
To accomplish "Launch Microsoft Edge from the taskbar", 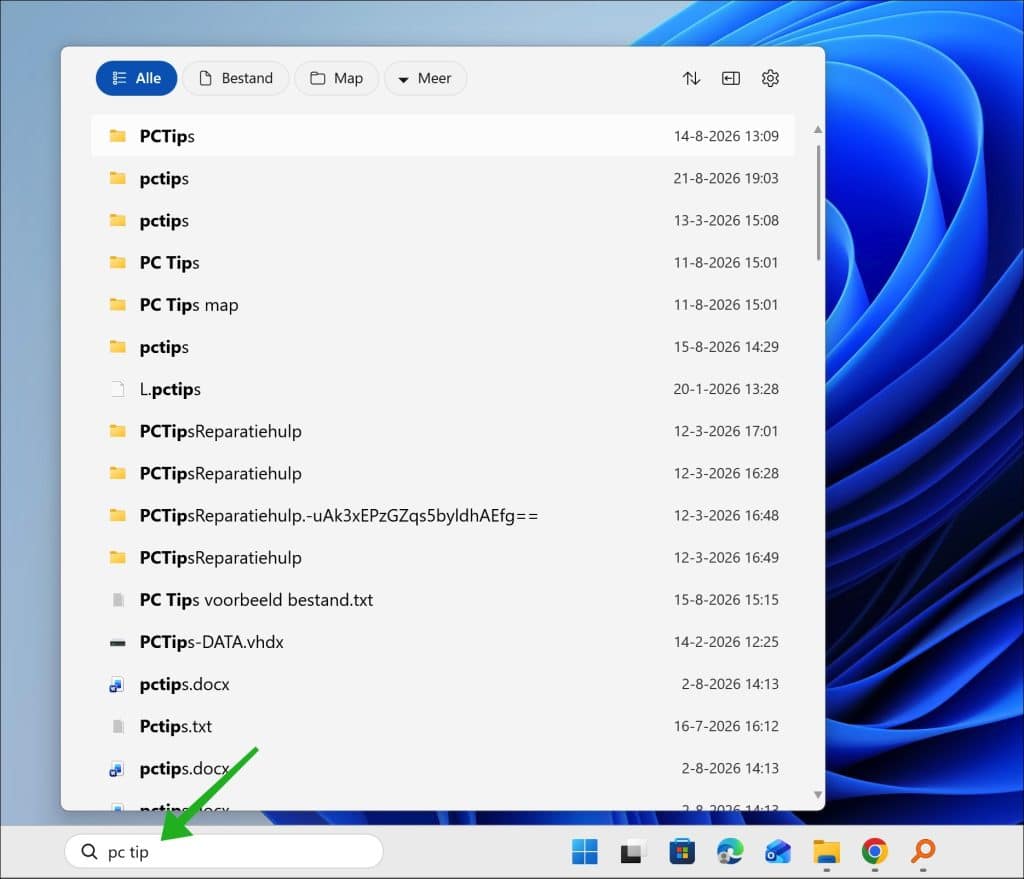I will click(x=730, y=852).
